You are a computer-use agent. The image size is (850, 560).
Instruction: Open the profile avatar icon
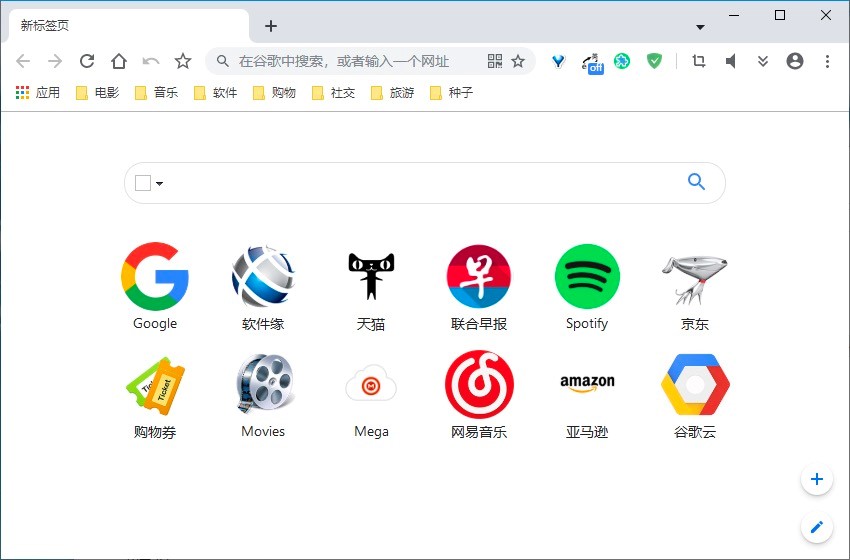pos(795,61)
